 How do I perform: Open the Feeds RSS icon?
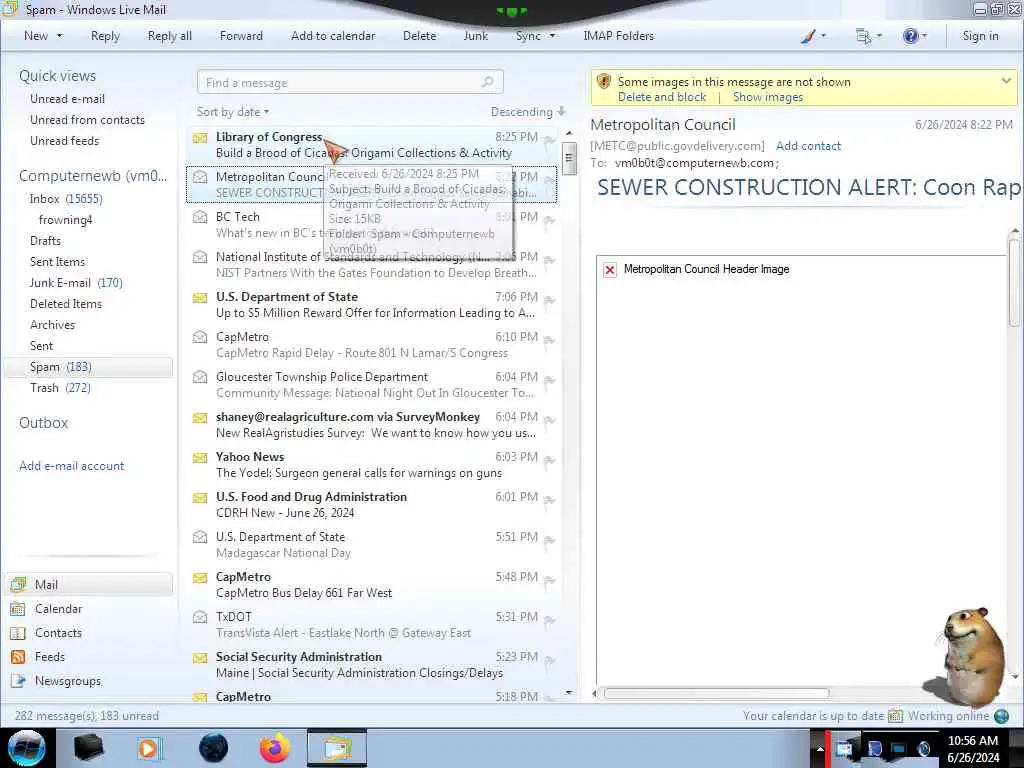[x=18, y=657]
